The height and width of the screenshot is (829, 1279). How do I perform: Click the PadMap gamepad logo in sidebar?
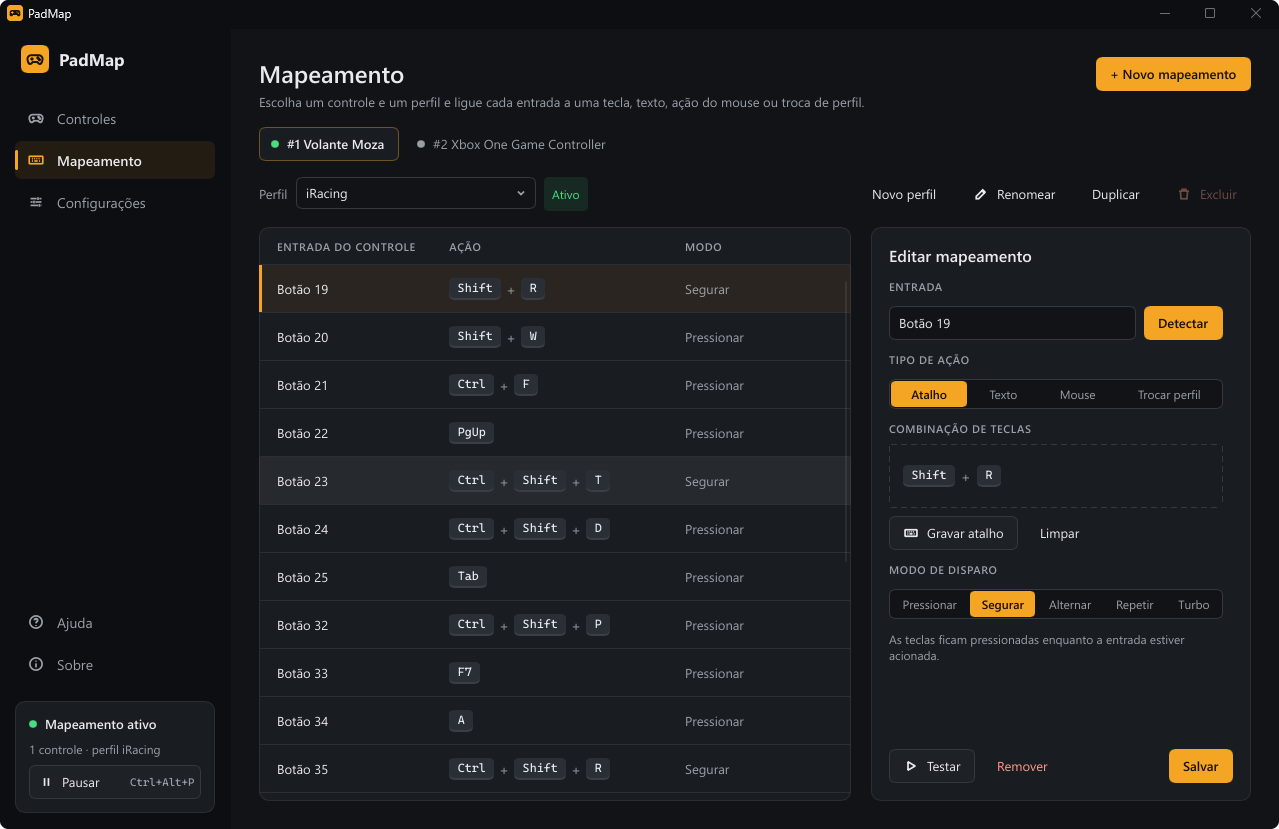point(35,60)
